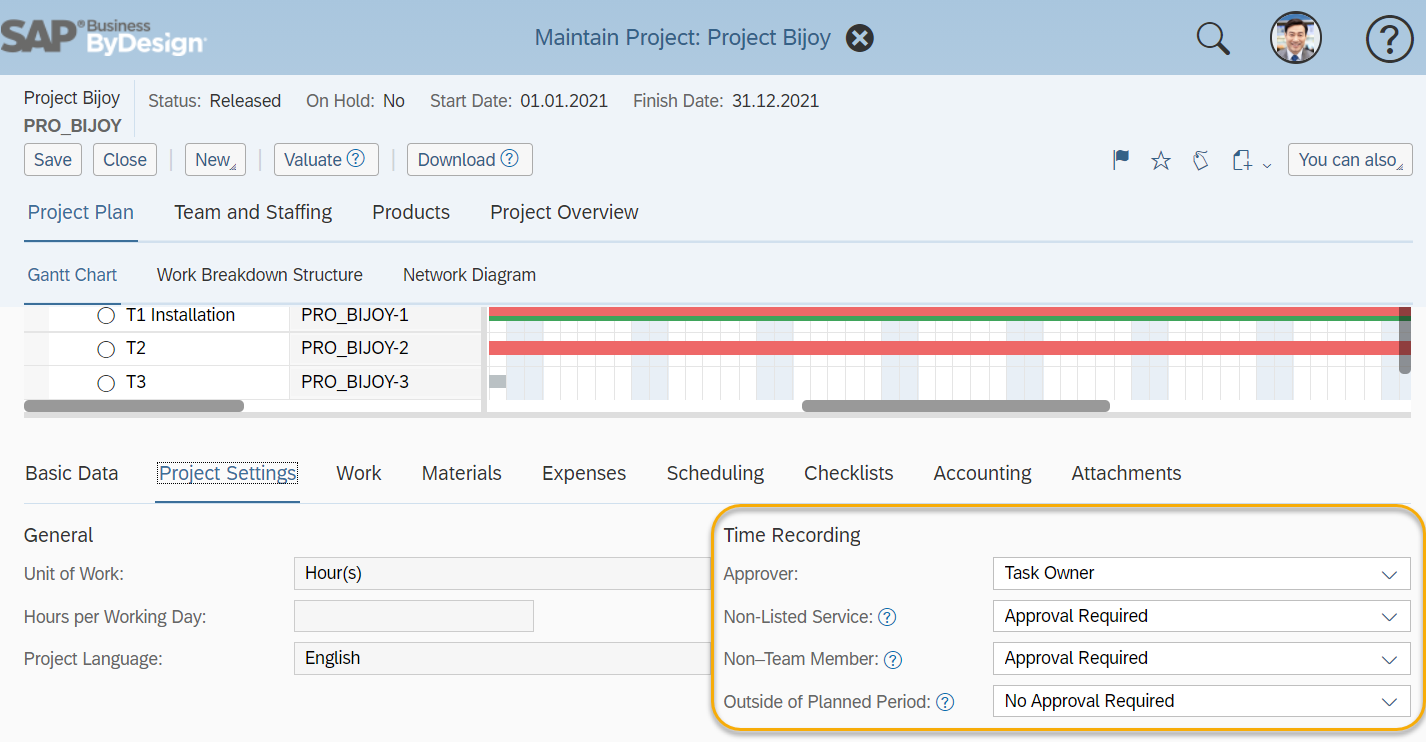Open the help question mark icon
Viewport: 1426px width, 742px height.
pyautogui.click(x=1389, y=38)
